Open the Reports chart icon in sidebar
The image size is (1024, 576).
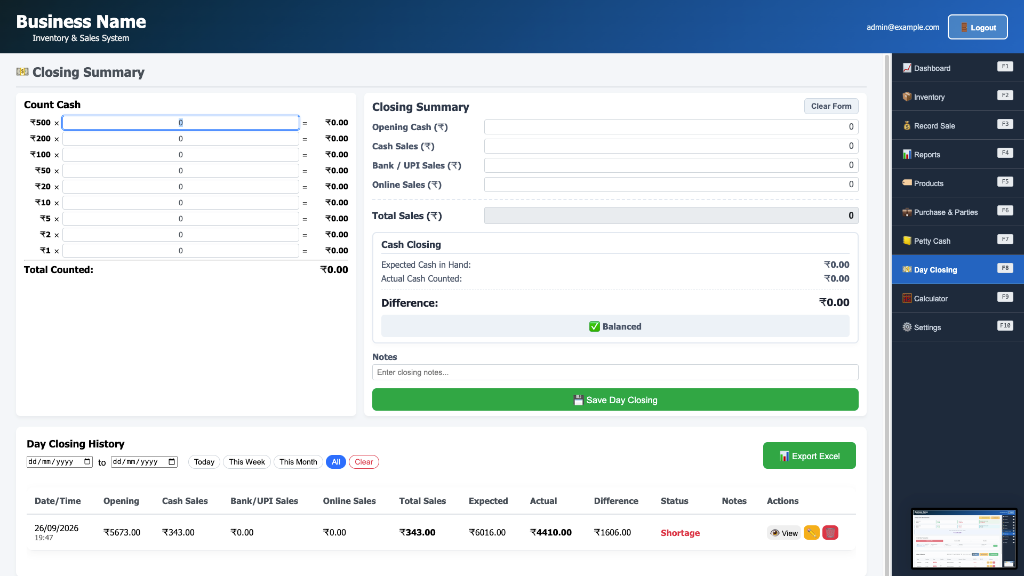(x=906, y=154)
